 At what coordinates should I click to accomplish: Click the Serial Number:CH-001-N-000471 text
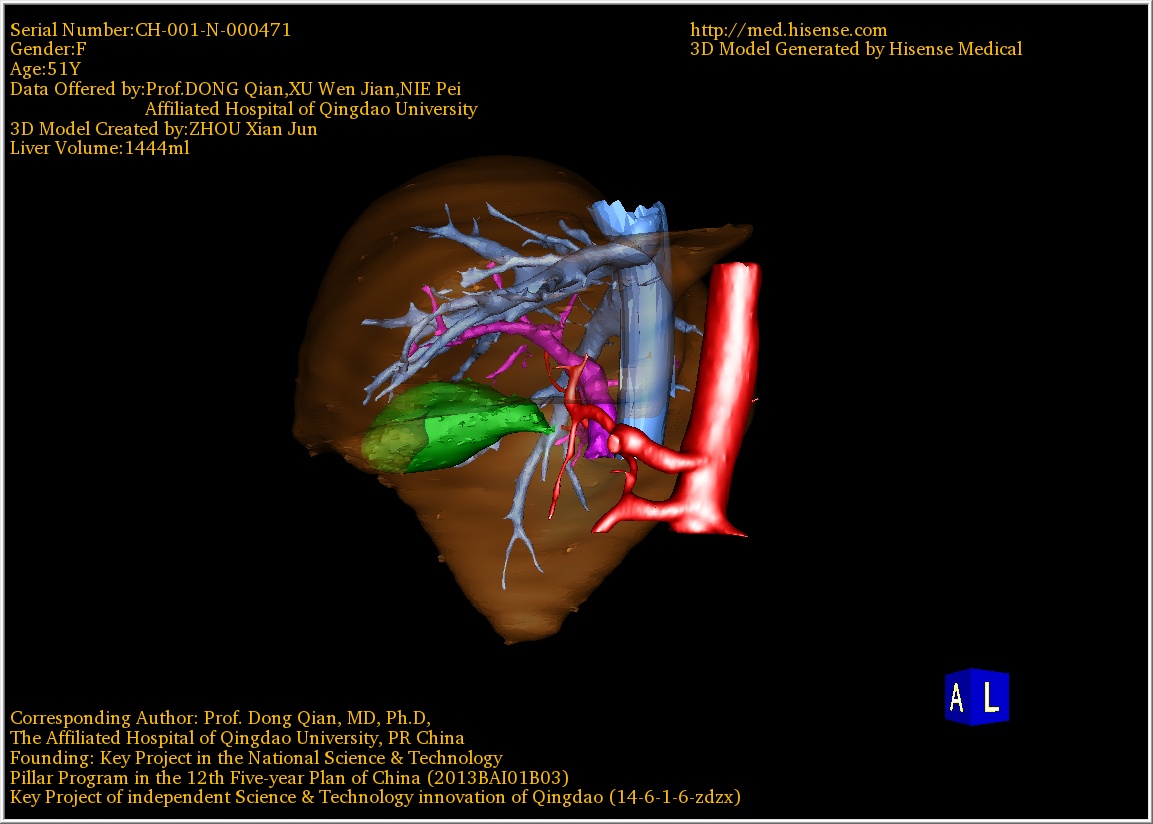[150, 30]
